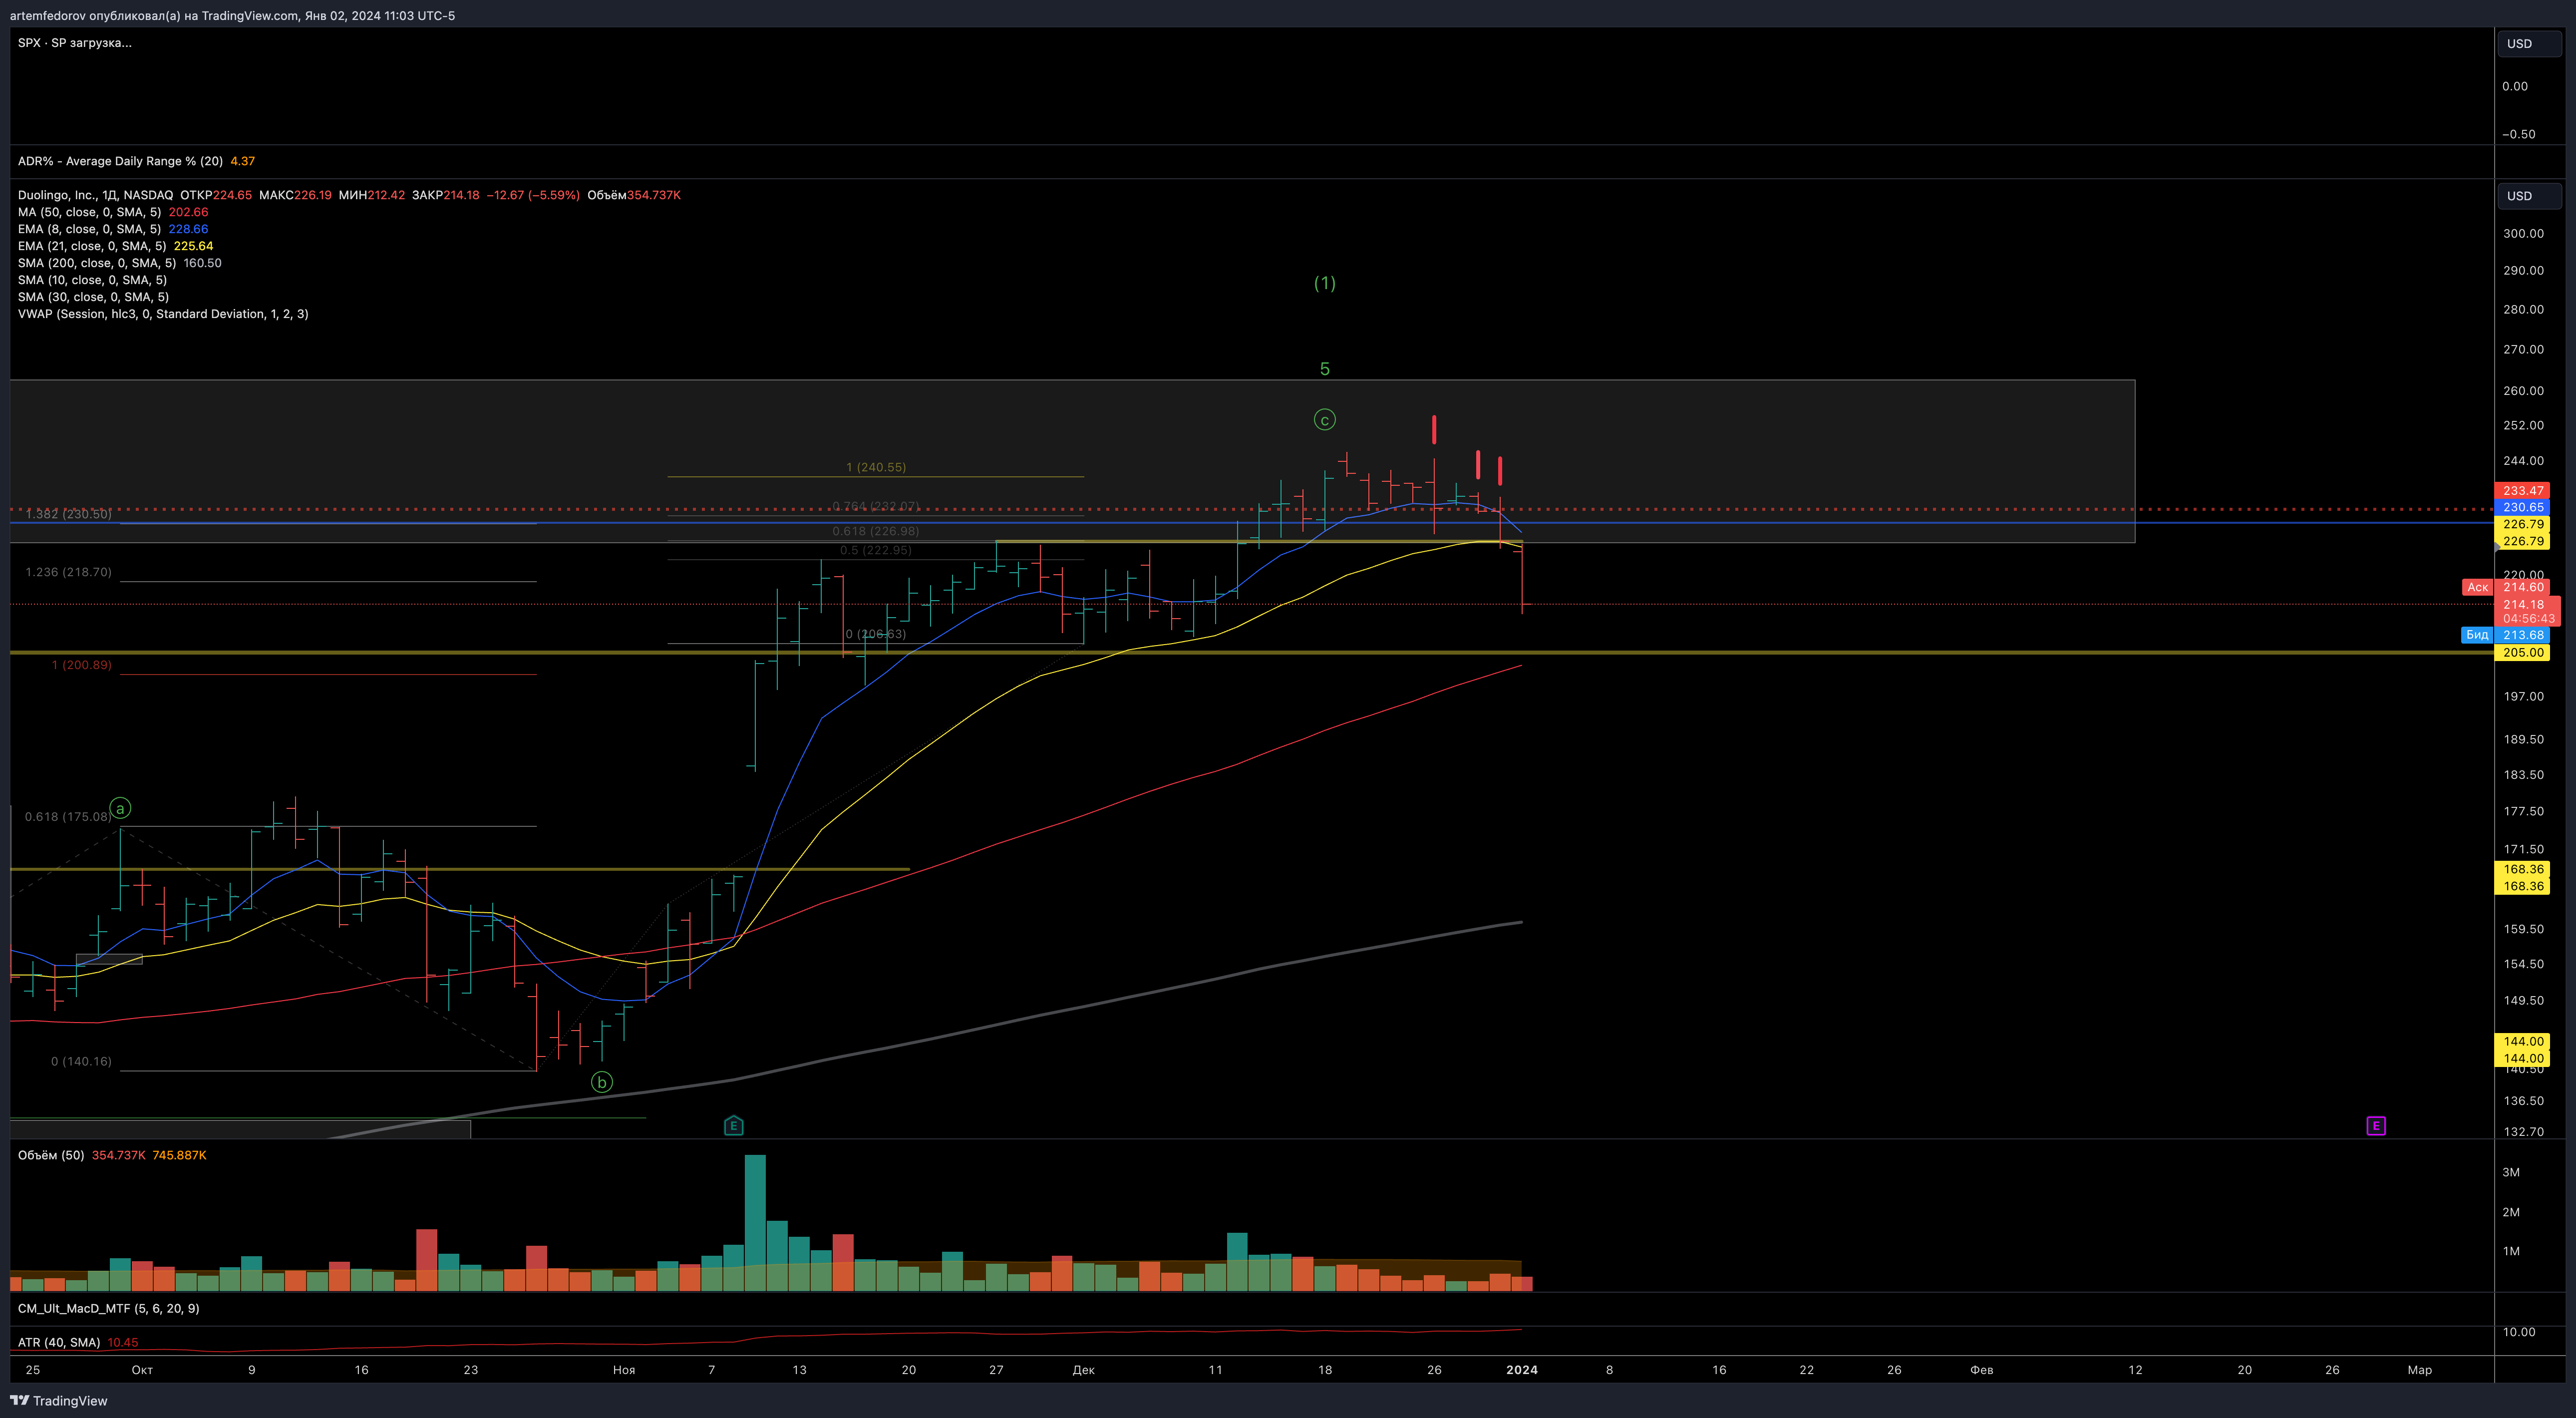Viewport: 2576px width, 1418px height.
Task: Select the VWAP Session indicator legend
Action: point(163,314)
